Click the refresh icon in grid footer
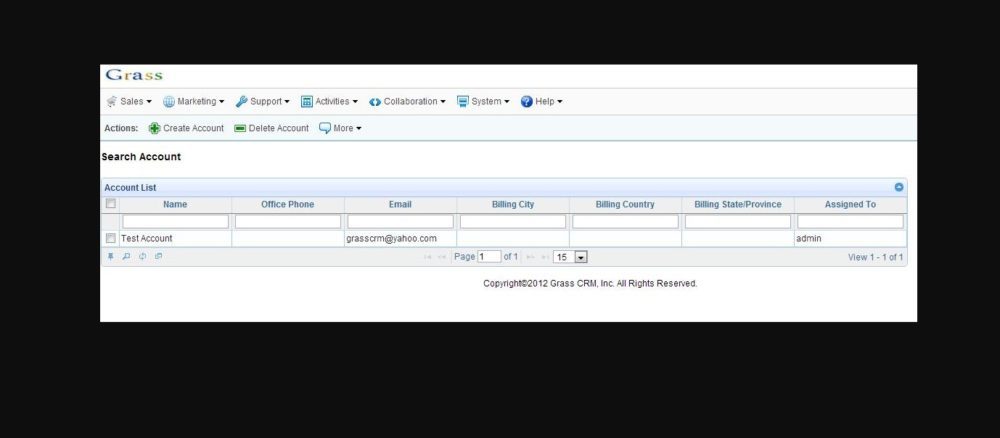Screen dimensions: 1000x438 [x=142, y=257]
